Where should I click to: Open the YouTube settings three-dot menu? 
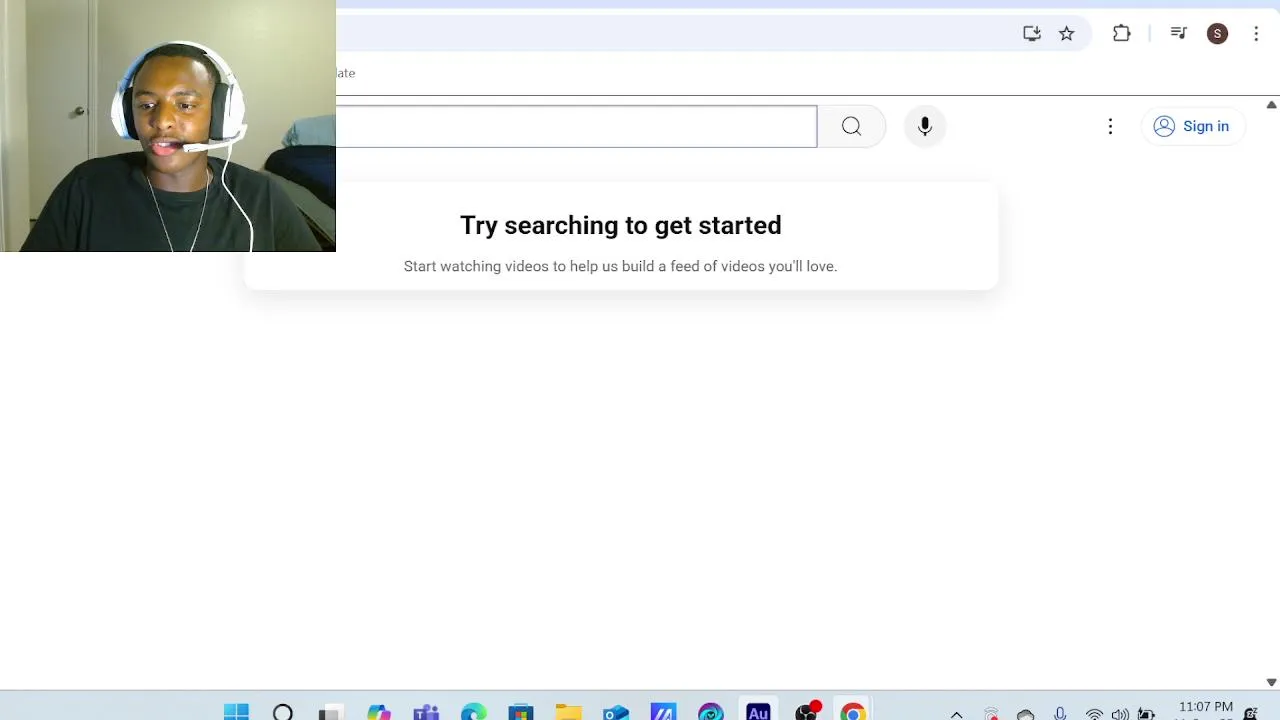click(1110, 126)
